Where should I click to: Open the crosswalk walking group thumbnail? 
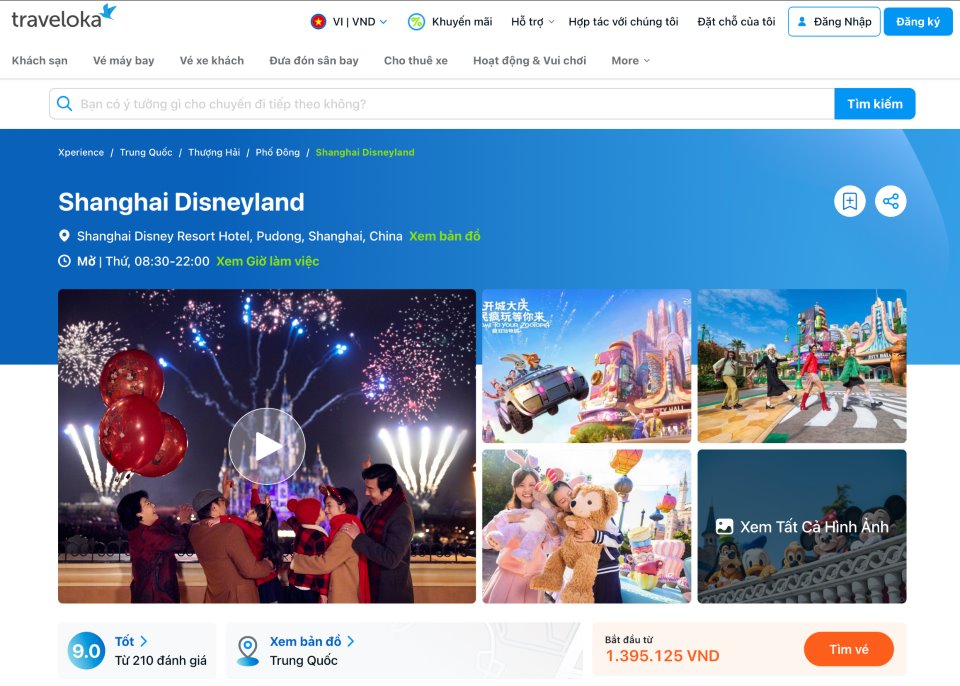pos(802,366)
